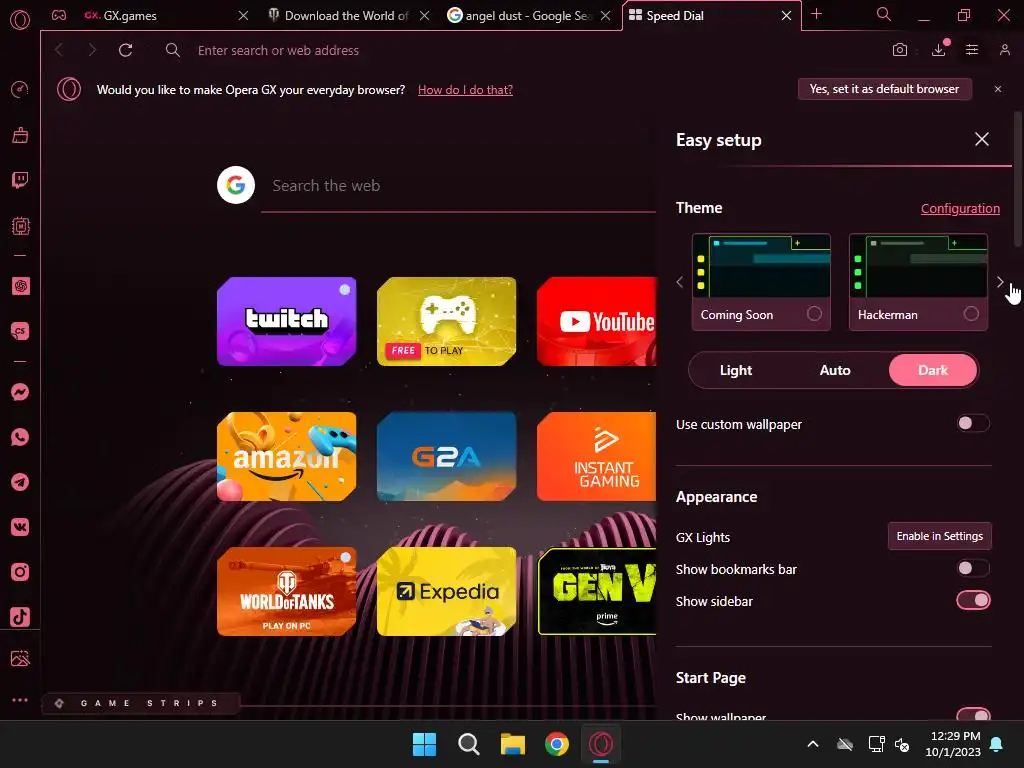Viewport: 1024px width, 768px height.
Task: Open TikTok in sidebar
Action: [20, 617]
